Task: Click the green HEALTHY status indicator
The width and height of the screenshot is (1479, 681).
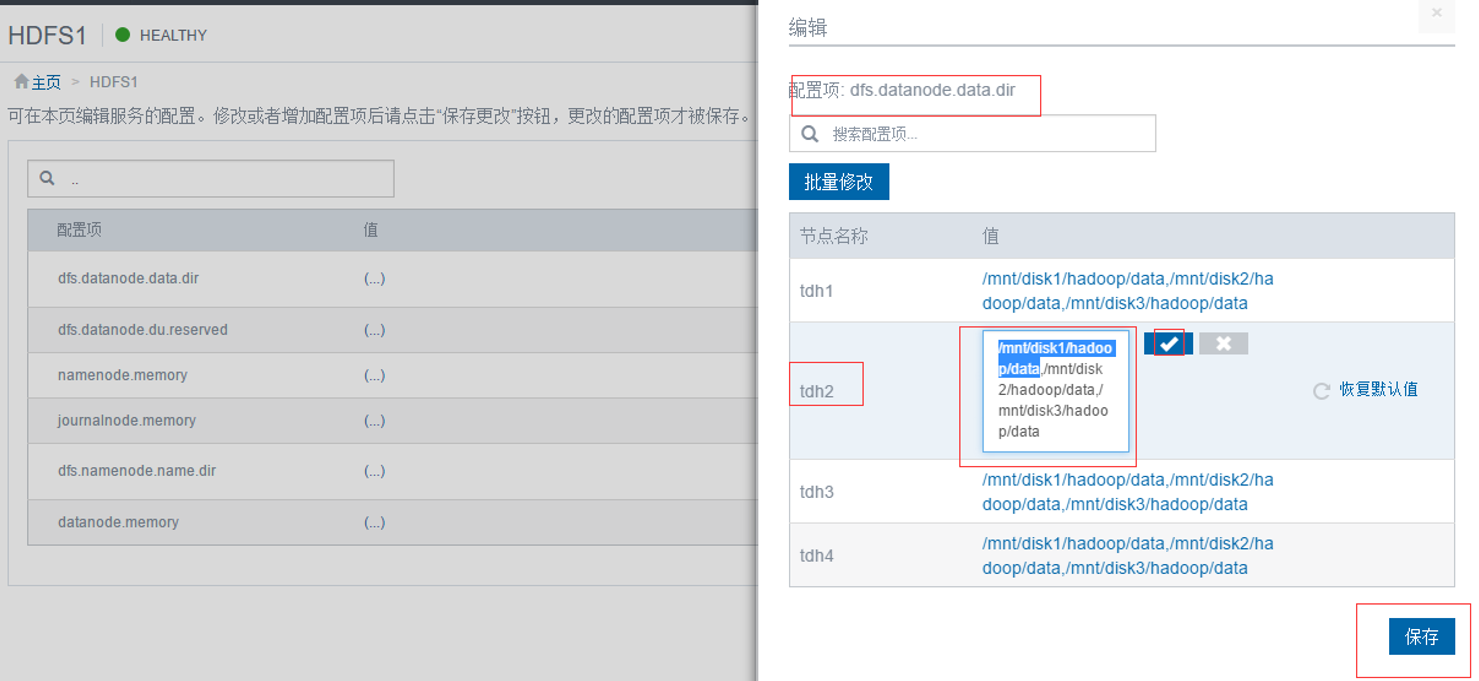Action: (x=123, y=35)
